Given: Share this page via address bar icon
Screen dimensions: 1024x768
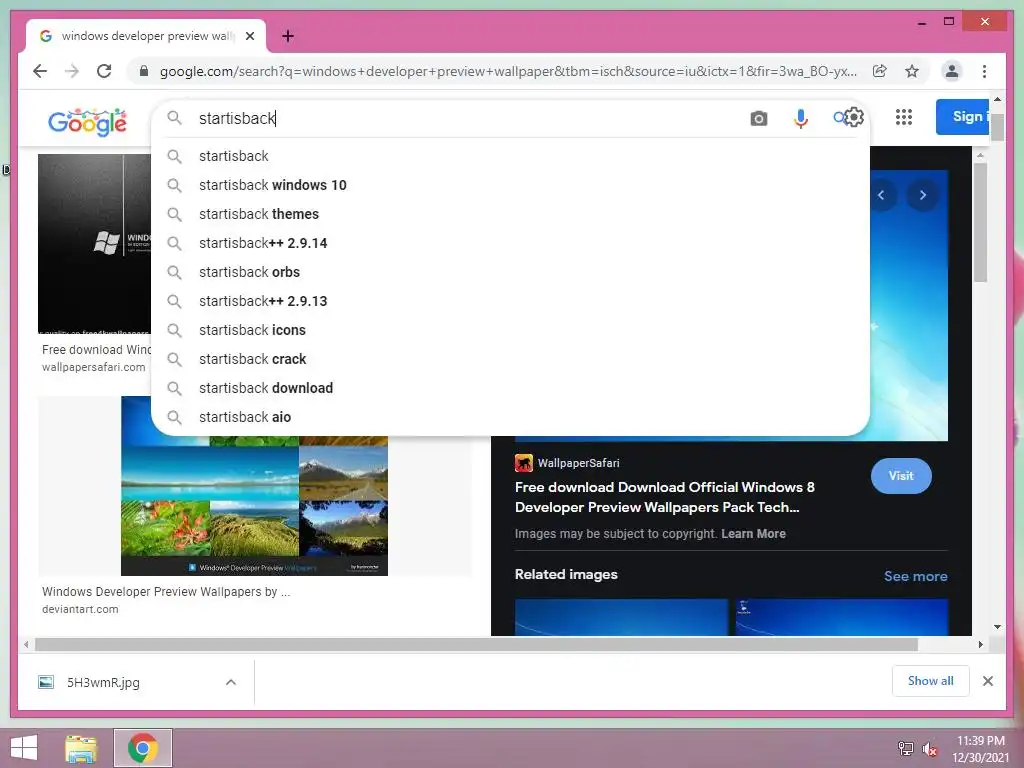Looking at the screenshot, I should click(880, 71).
